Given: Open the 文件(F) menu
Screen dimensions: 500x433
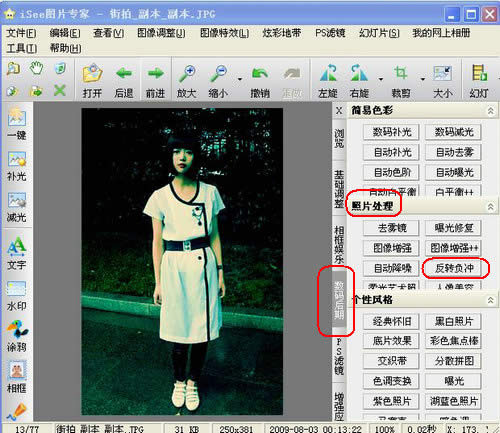Looking at the screenshot, I should coord(21,33).
